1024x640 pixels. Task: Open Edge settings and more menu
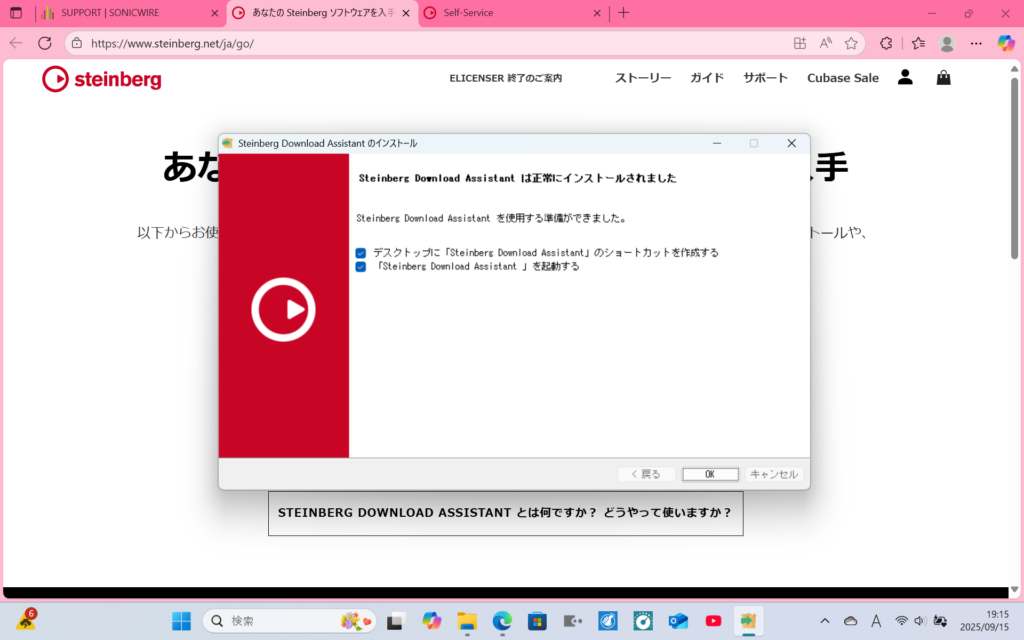976,43
